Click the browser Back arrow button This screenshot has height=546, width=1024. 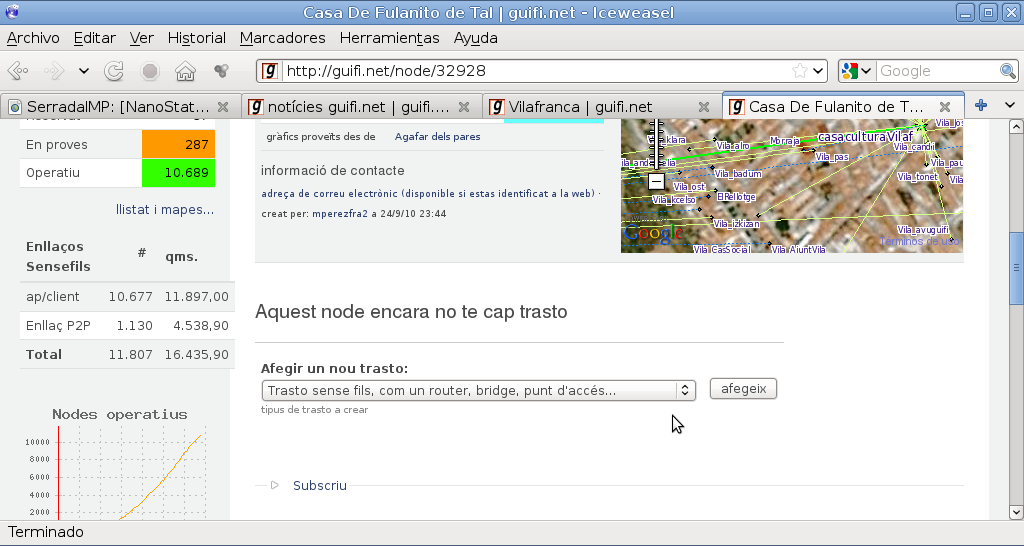coord(19,71)
